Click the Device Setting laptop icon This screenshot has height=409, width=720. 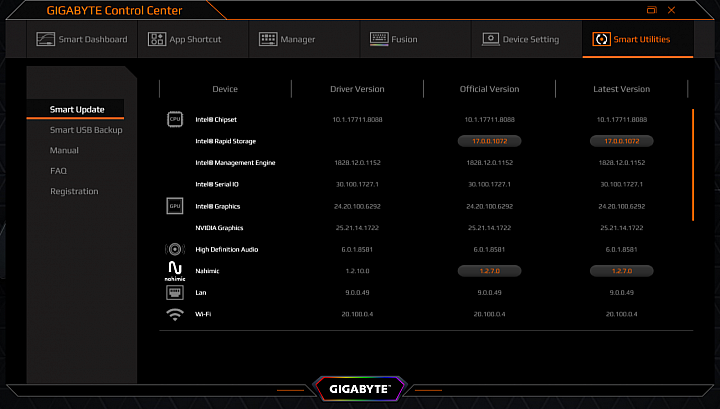(x=490, y=39)
